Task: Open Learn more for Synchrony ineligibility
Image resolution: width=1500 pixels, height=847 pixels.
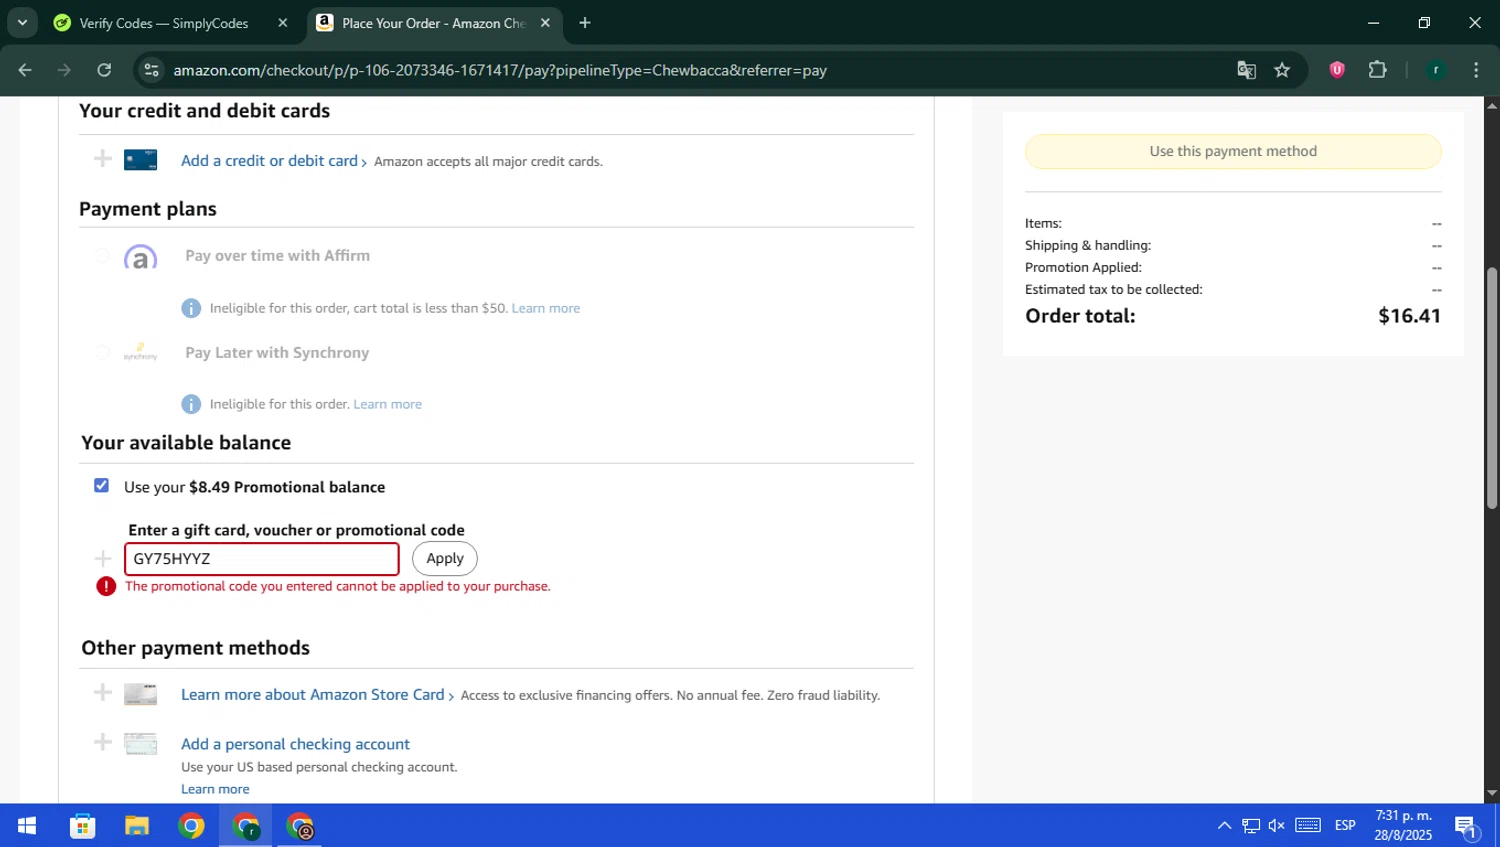Action: coord(387,404)
